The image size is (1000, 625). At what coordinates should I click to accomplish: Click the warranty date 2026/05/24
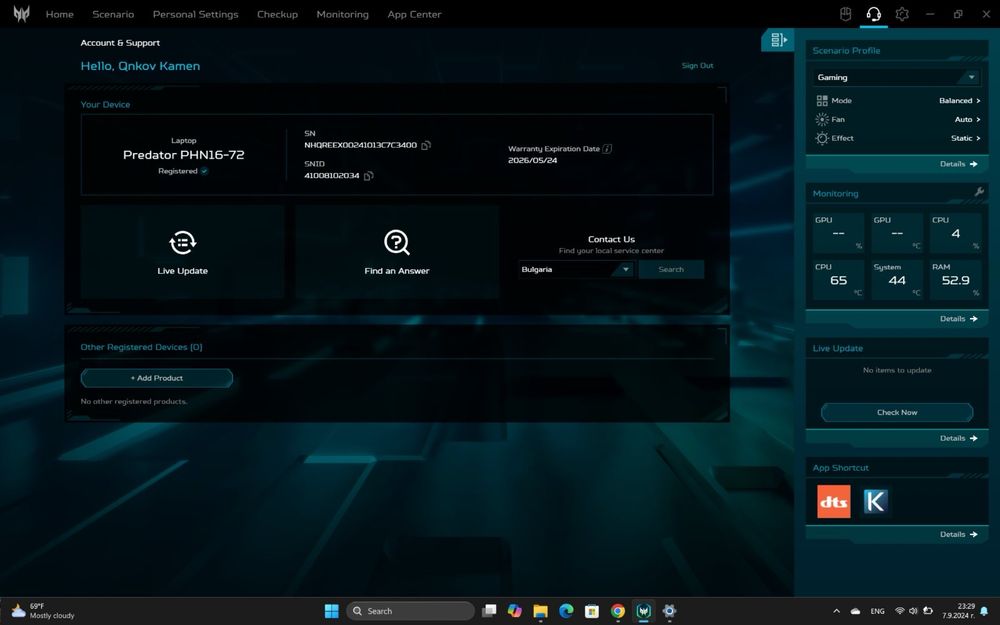tap(533, 161)
